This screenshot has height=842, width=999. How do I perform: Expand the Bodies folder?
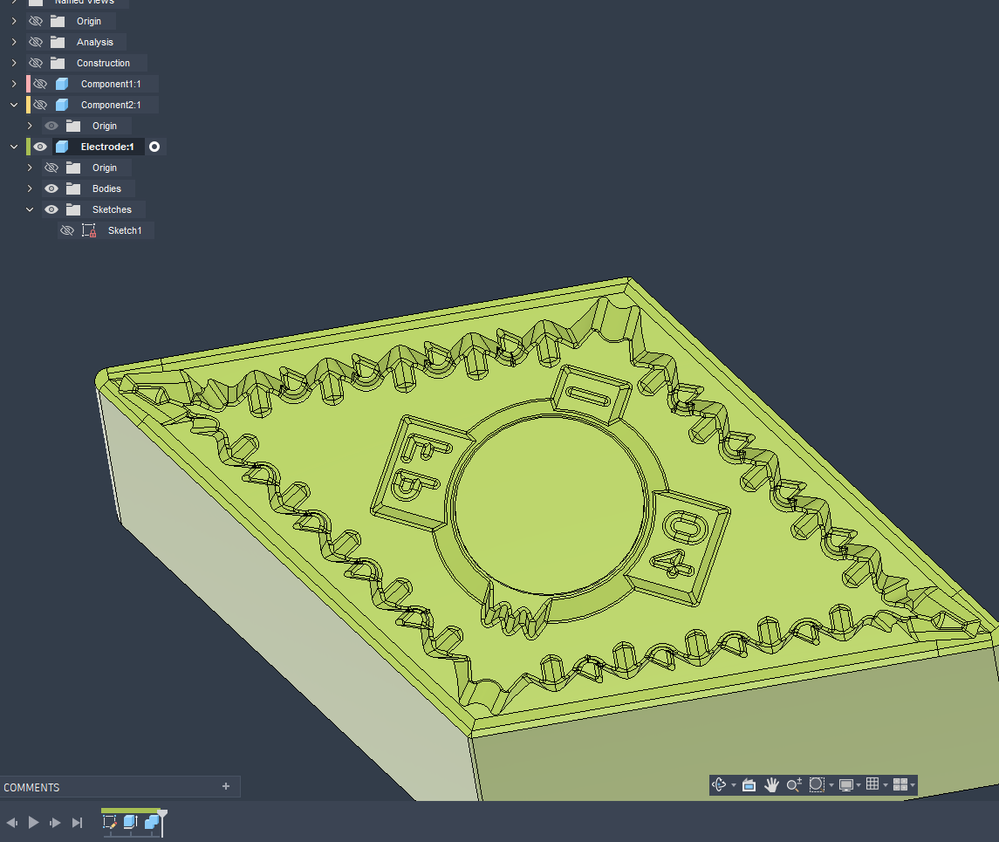click(29, 189)
